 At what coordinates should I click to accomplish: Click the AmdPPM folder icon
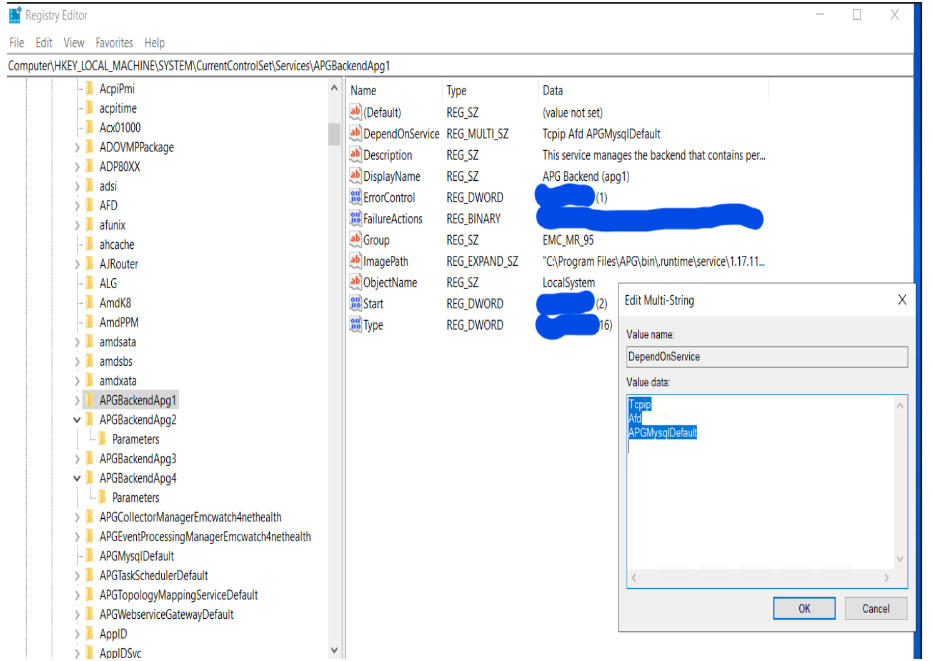90,322
